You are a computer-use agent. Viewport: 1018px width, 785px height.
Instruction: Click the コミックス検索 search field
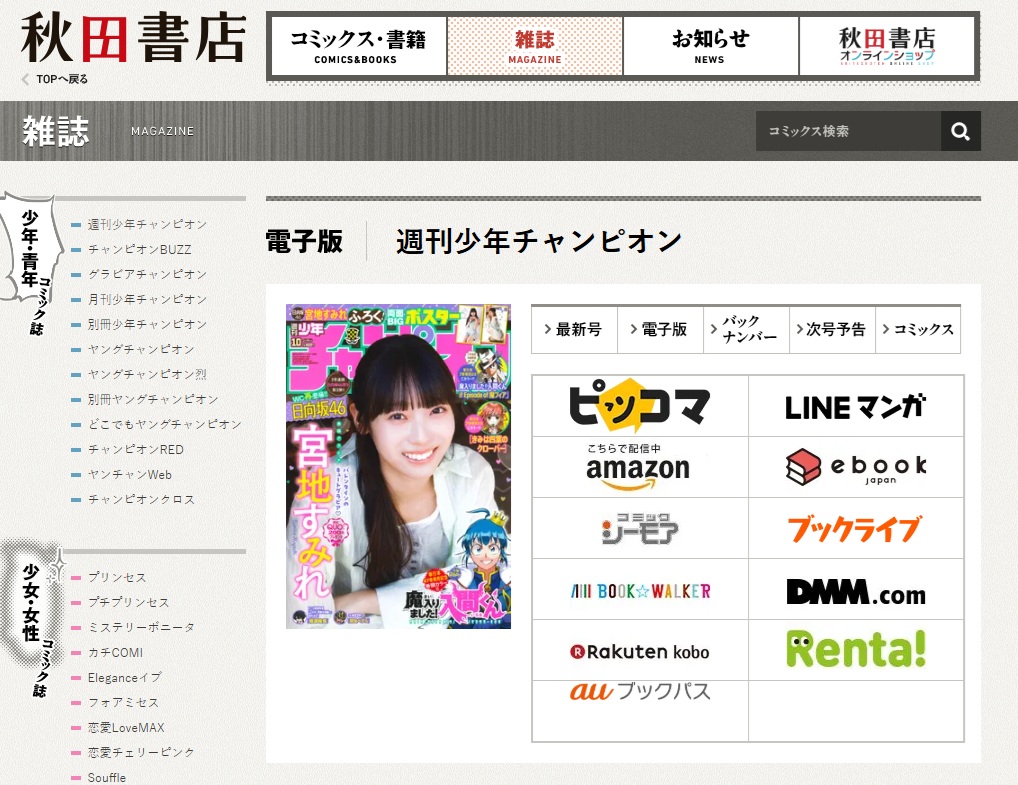847,131
